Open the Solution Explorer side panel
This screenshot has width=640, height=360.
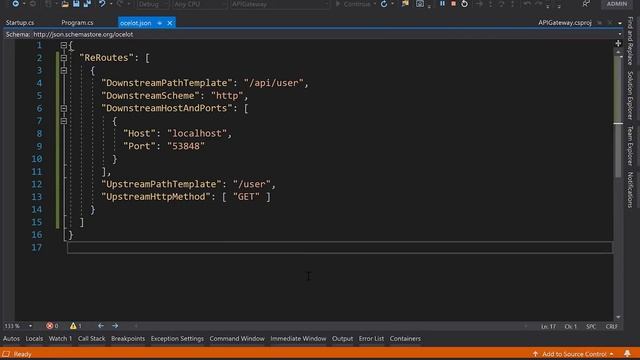[x=630, y=96]
